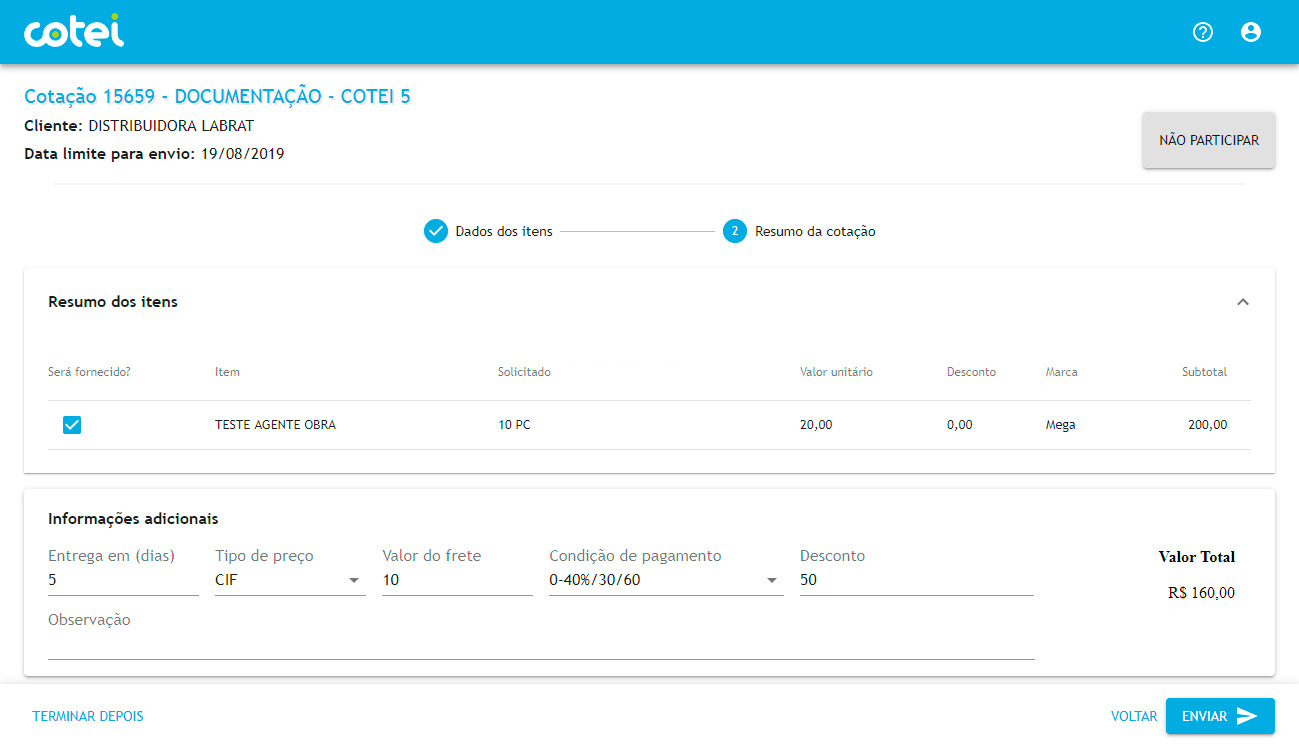Collapse the Resumo dos itens panel
1299x748 pixels.
click(1243, 302)
